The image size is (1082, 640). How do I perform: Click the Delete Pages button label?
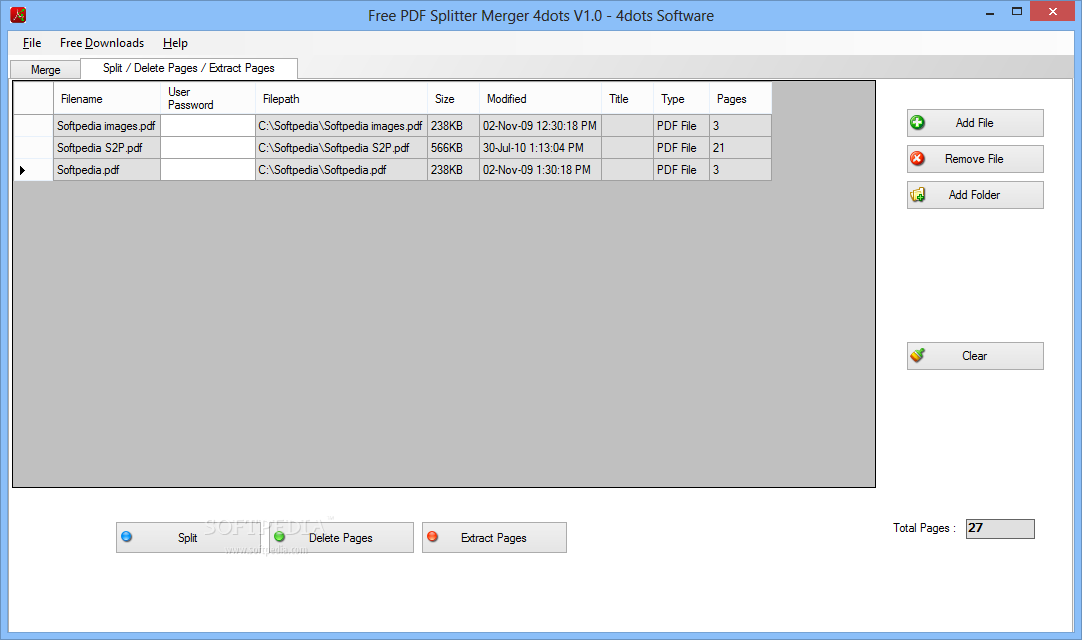click(341, 538)
